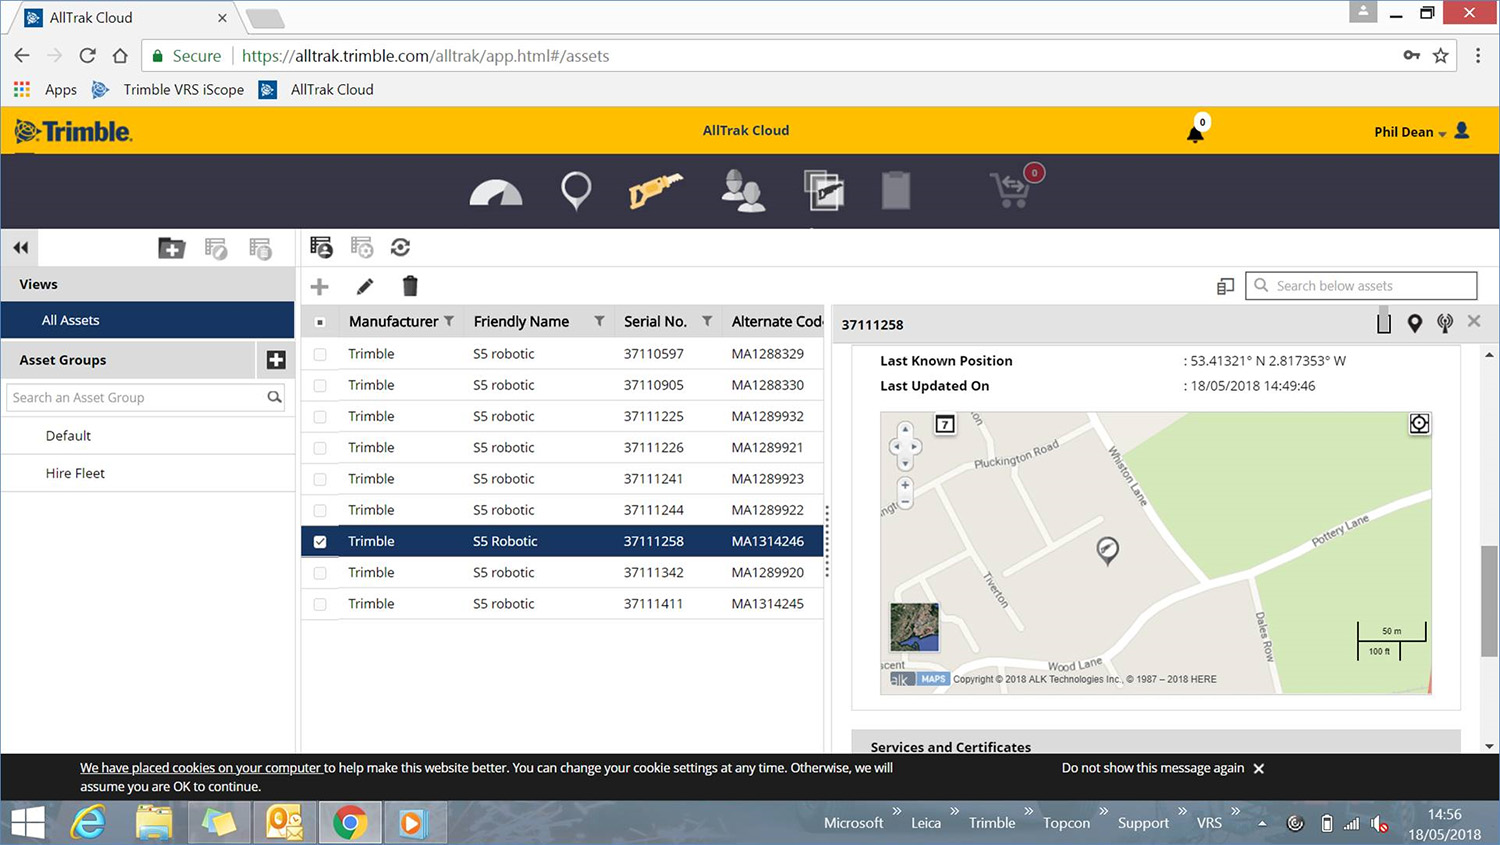The image size is (1500, 845).
Task: Open the dashboard gauge icon
Action: coord(496,191)
